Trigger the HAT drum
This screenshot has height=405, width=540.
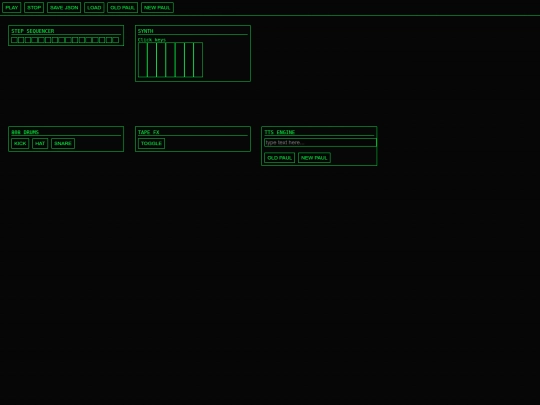click(x=40, y=143)
